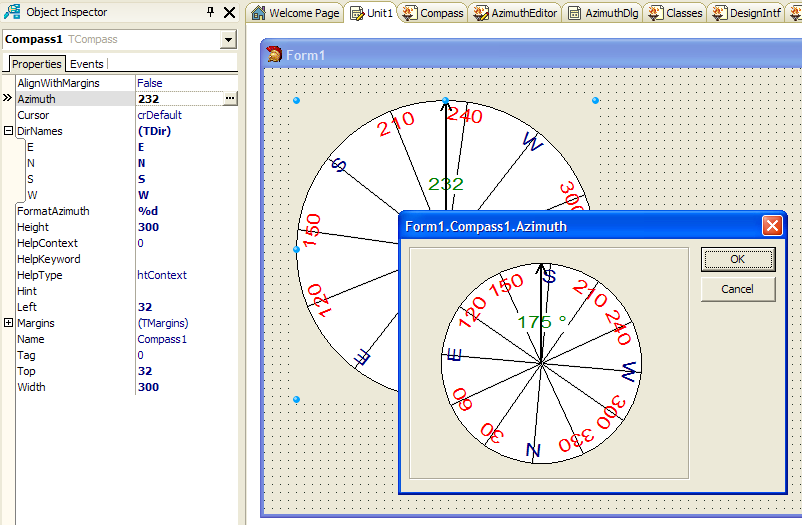Switch to the AzimuthEditor tab
Viewport: 802px width, 525px height.
515,13
